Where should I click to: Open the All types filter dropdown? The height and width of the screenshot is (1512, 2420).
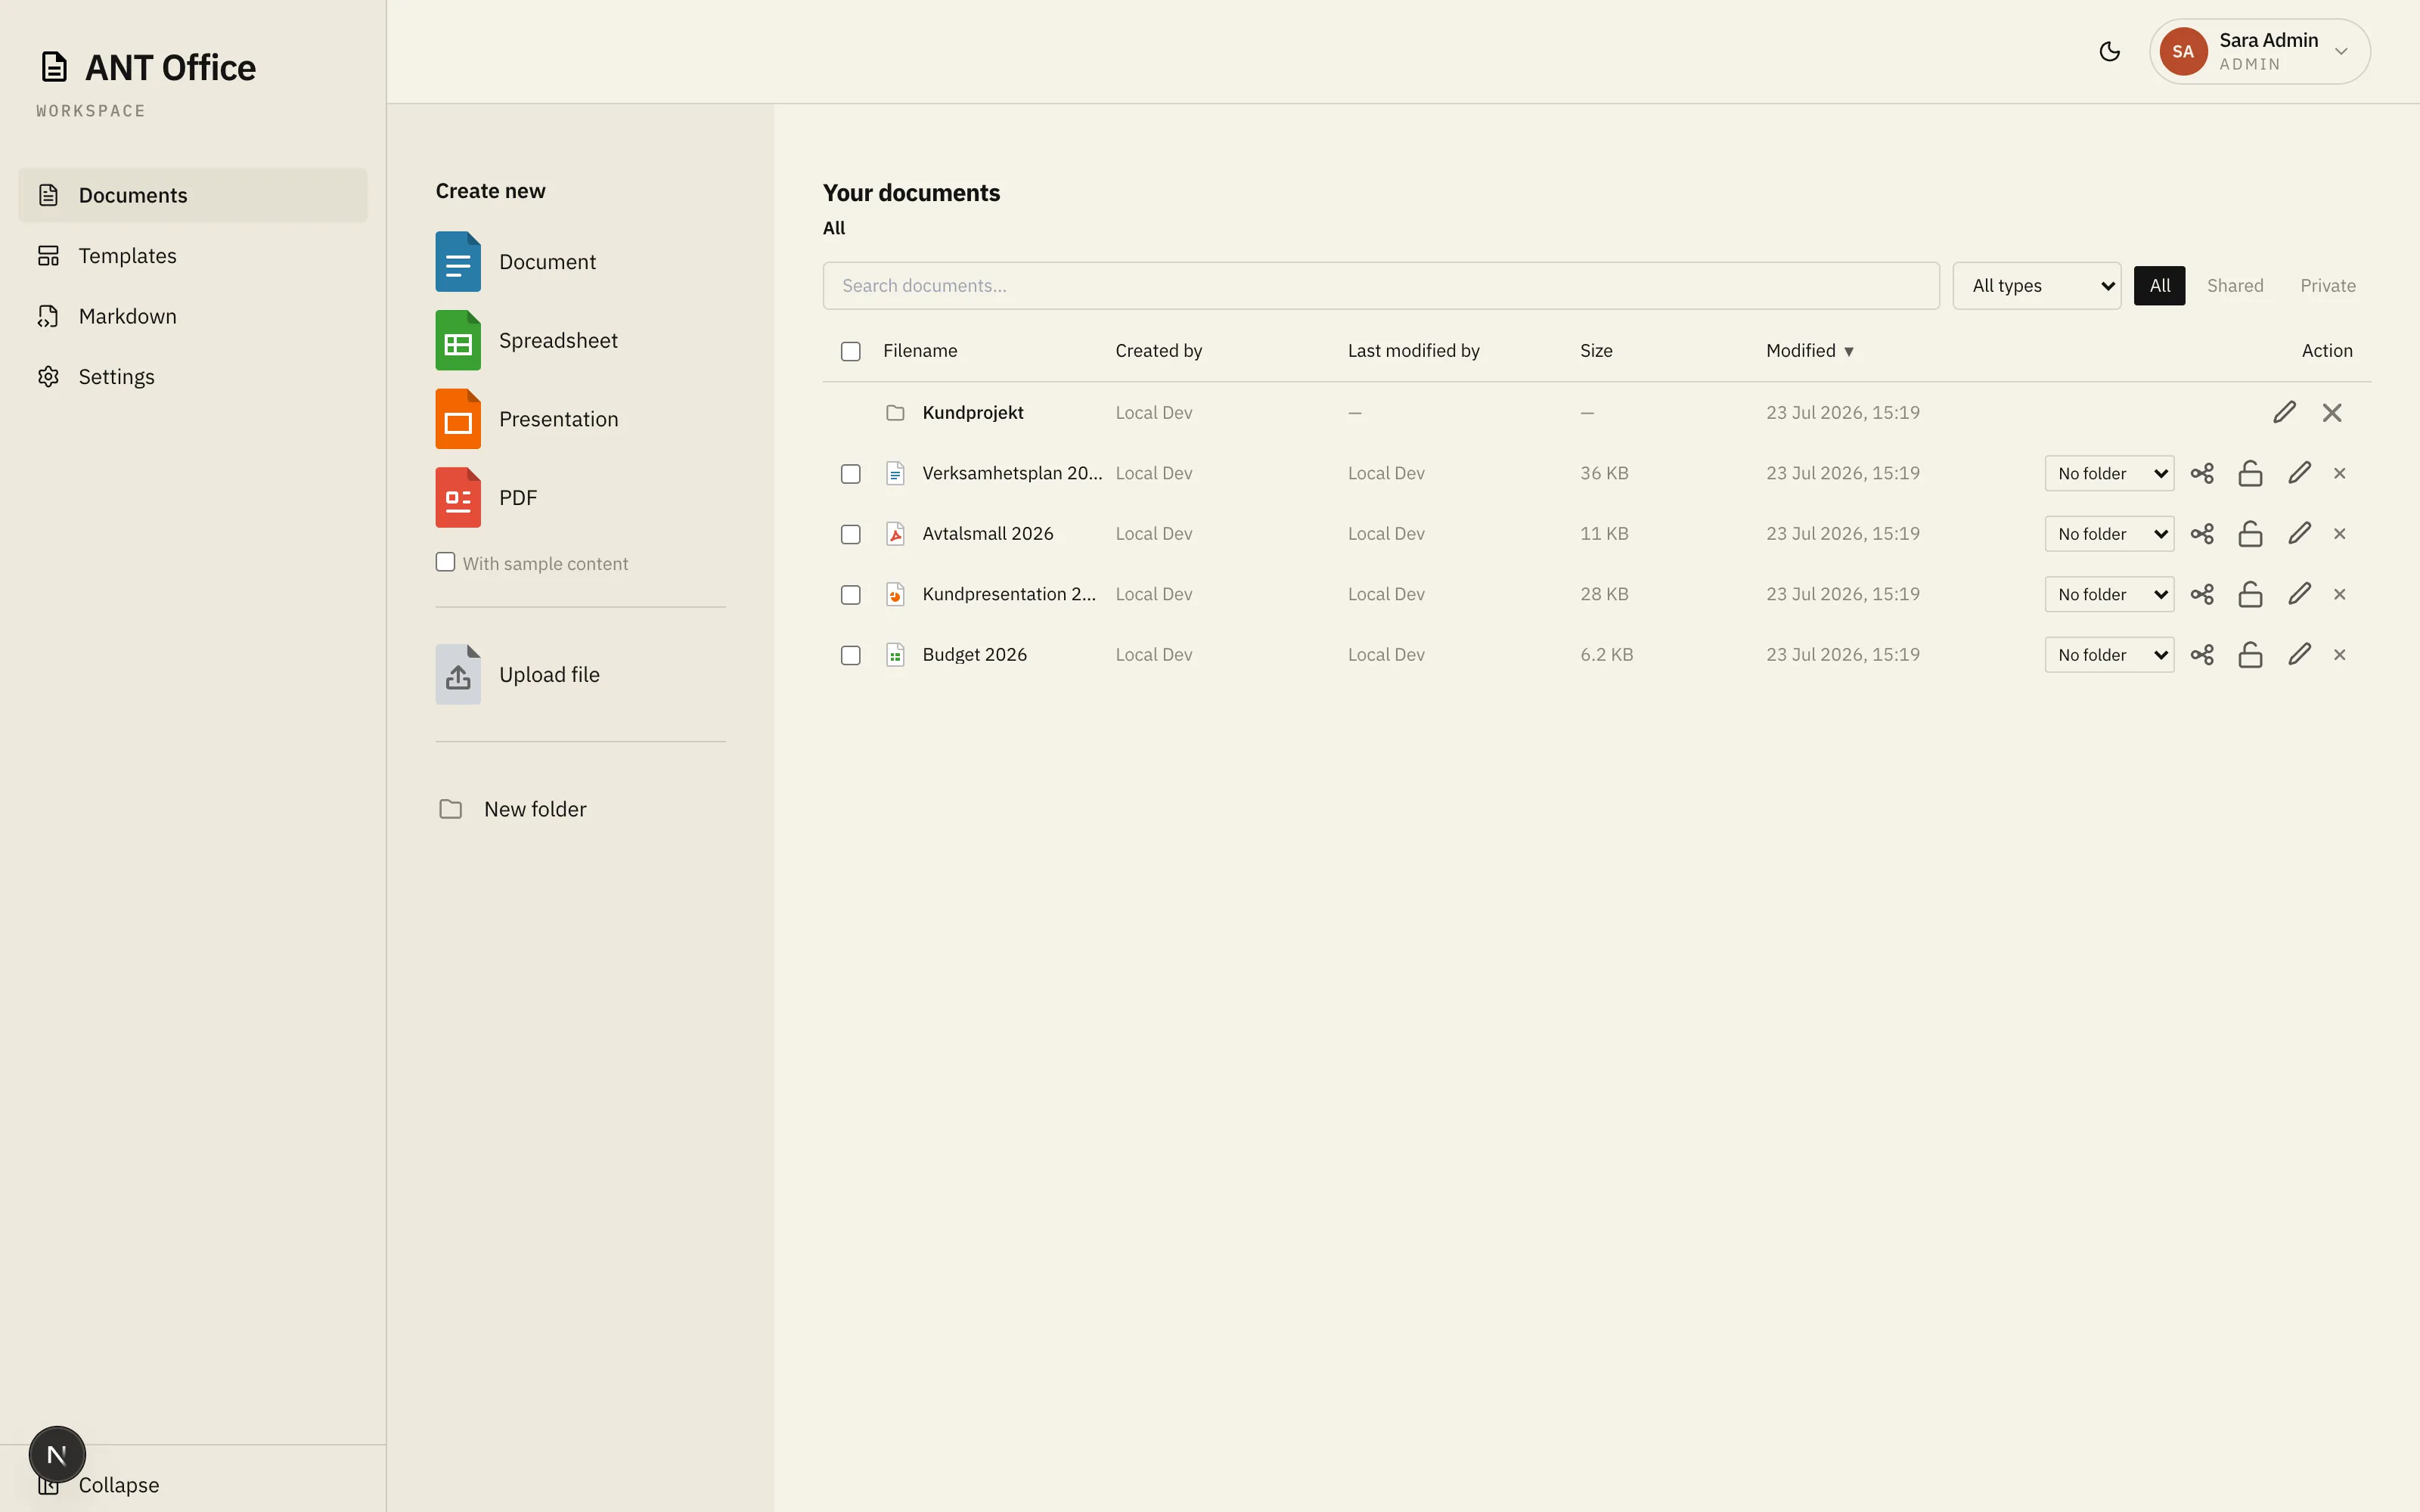click(x=2036, y=286)
